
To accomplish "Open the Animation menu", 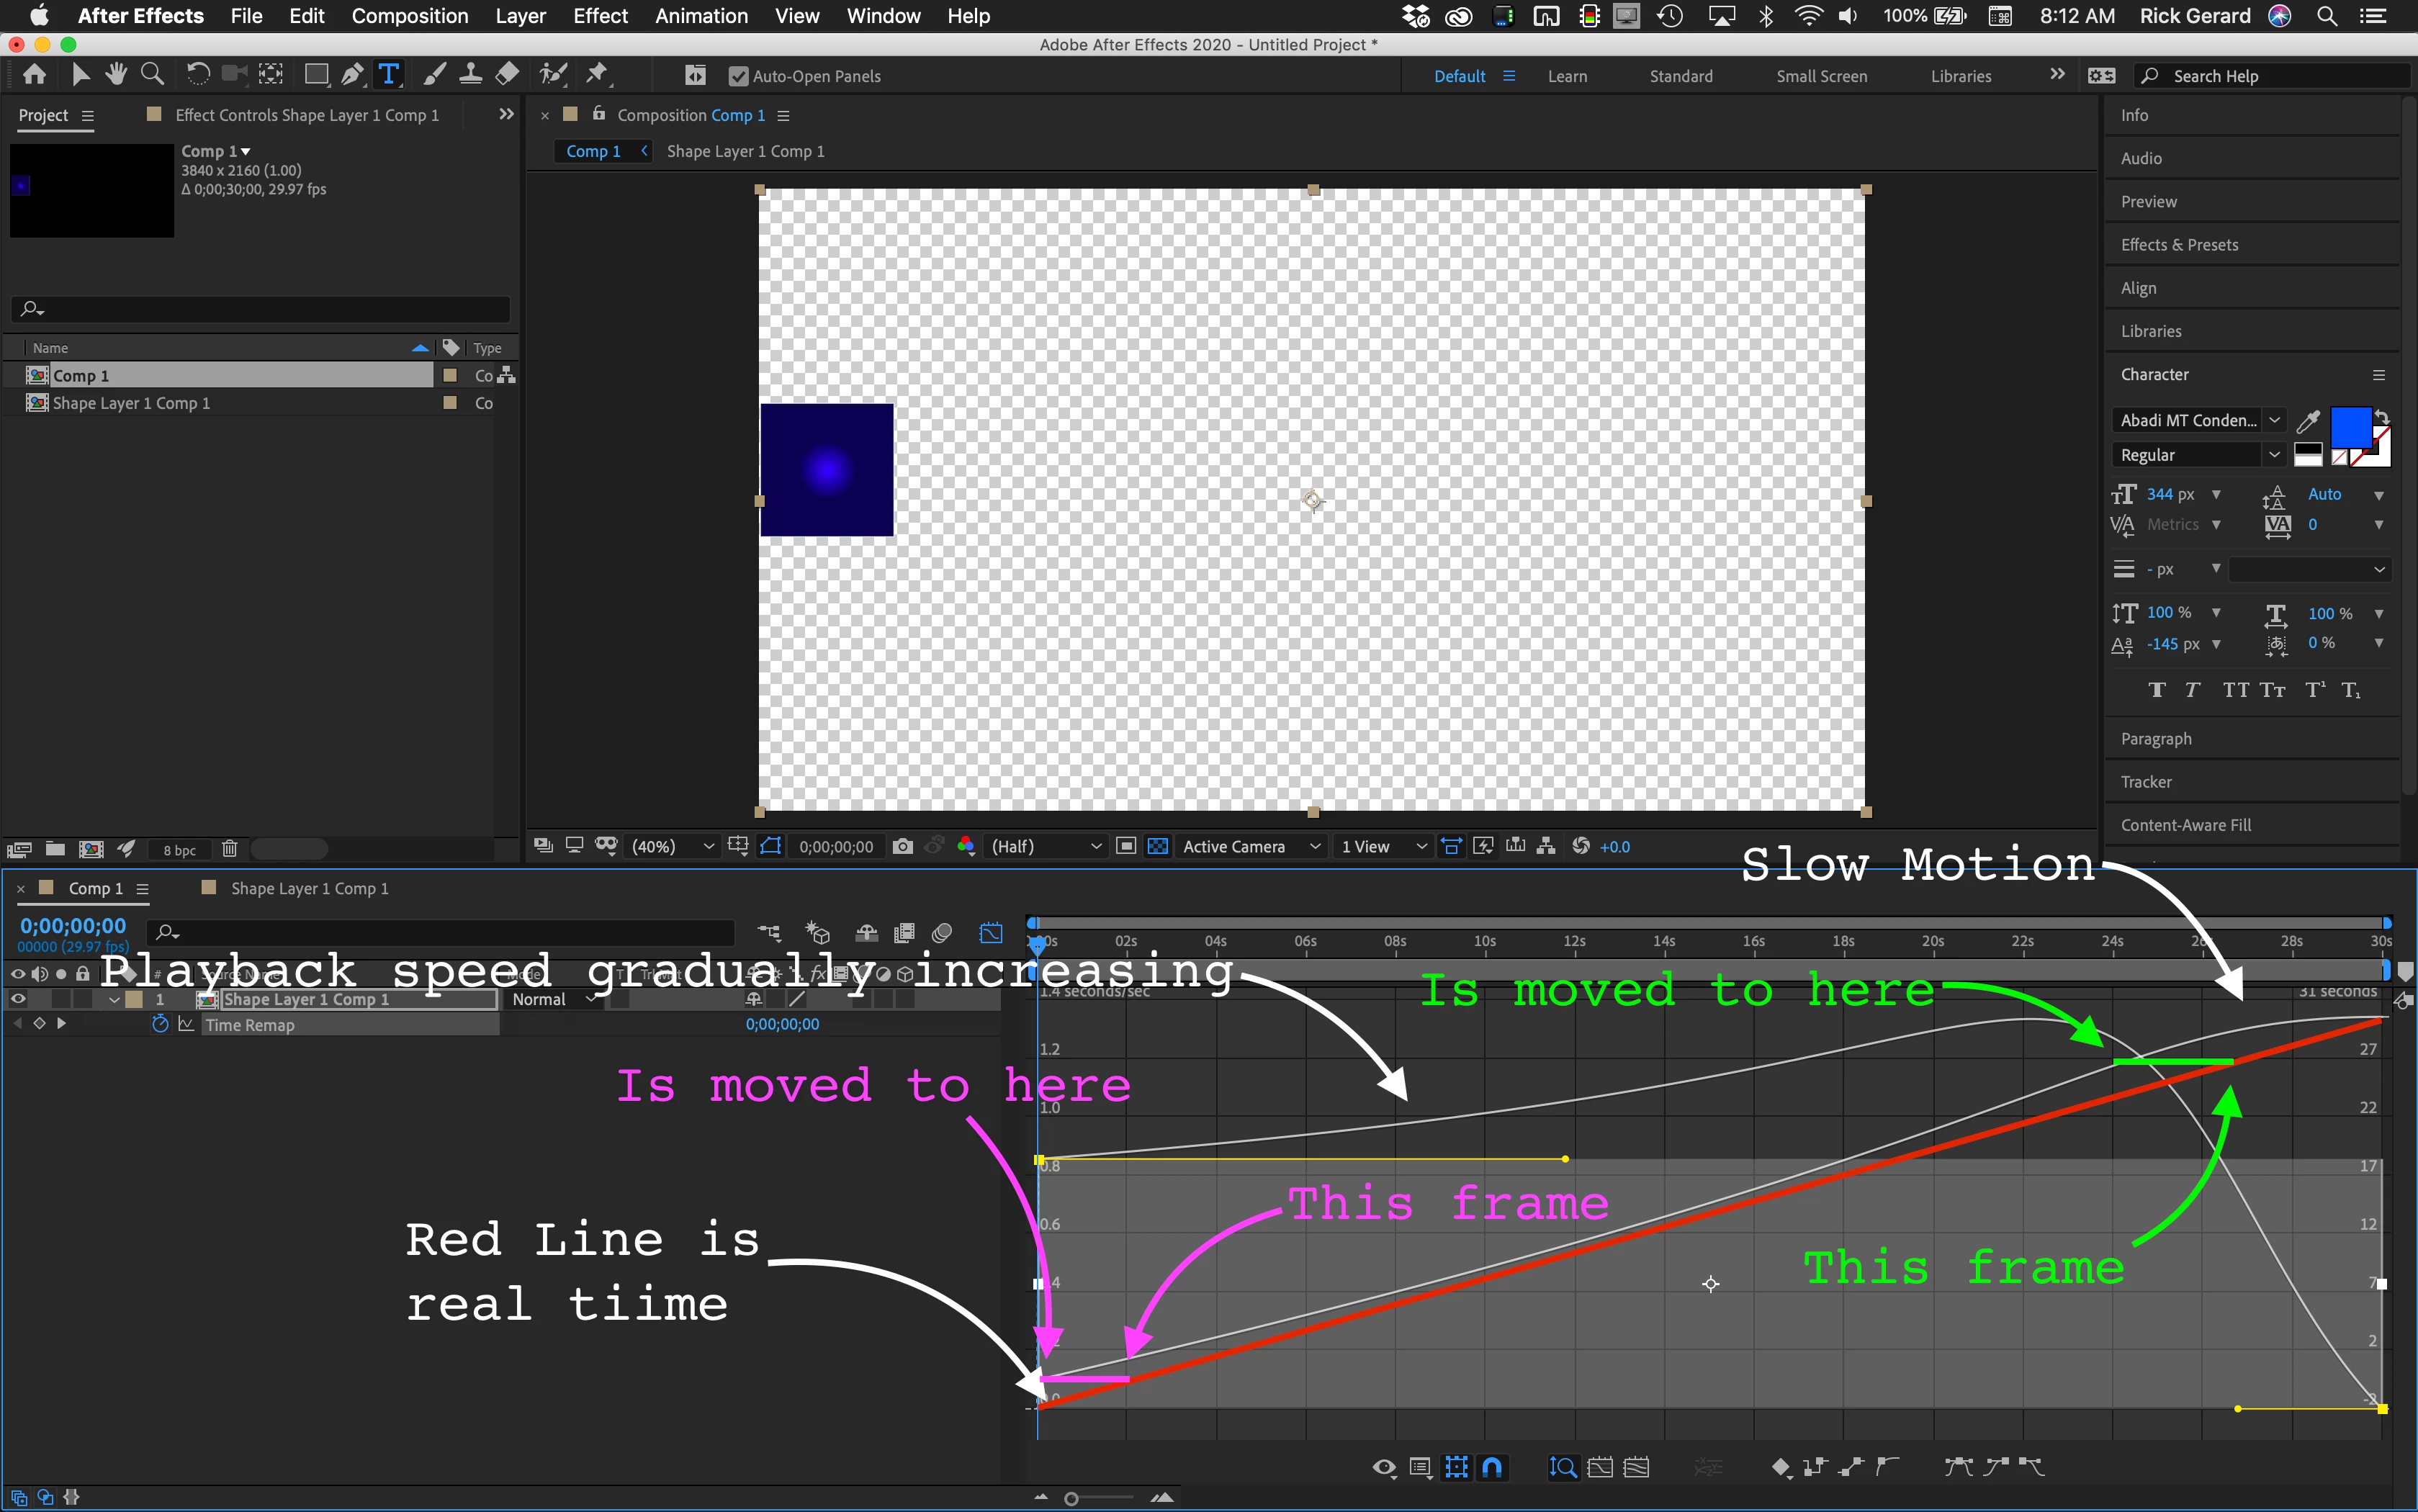I will (701, 16).
